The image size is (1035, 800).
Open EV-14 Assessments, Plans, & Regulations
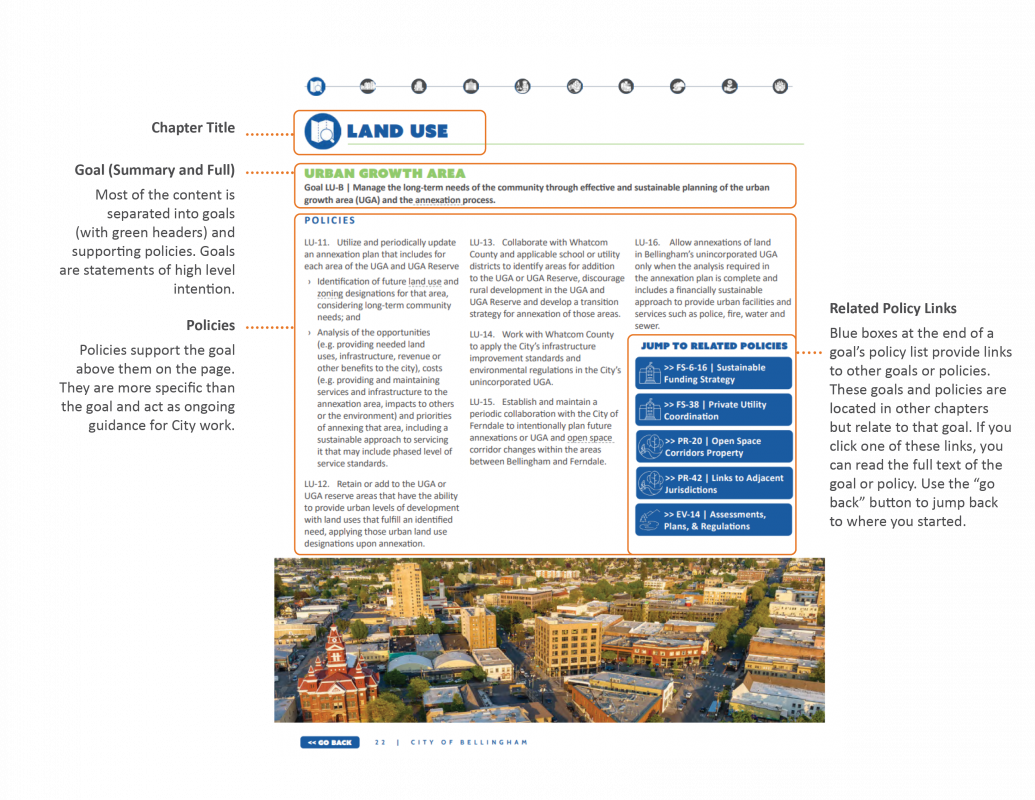click(x=715, y=519)
